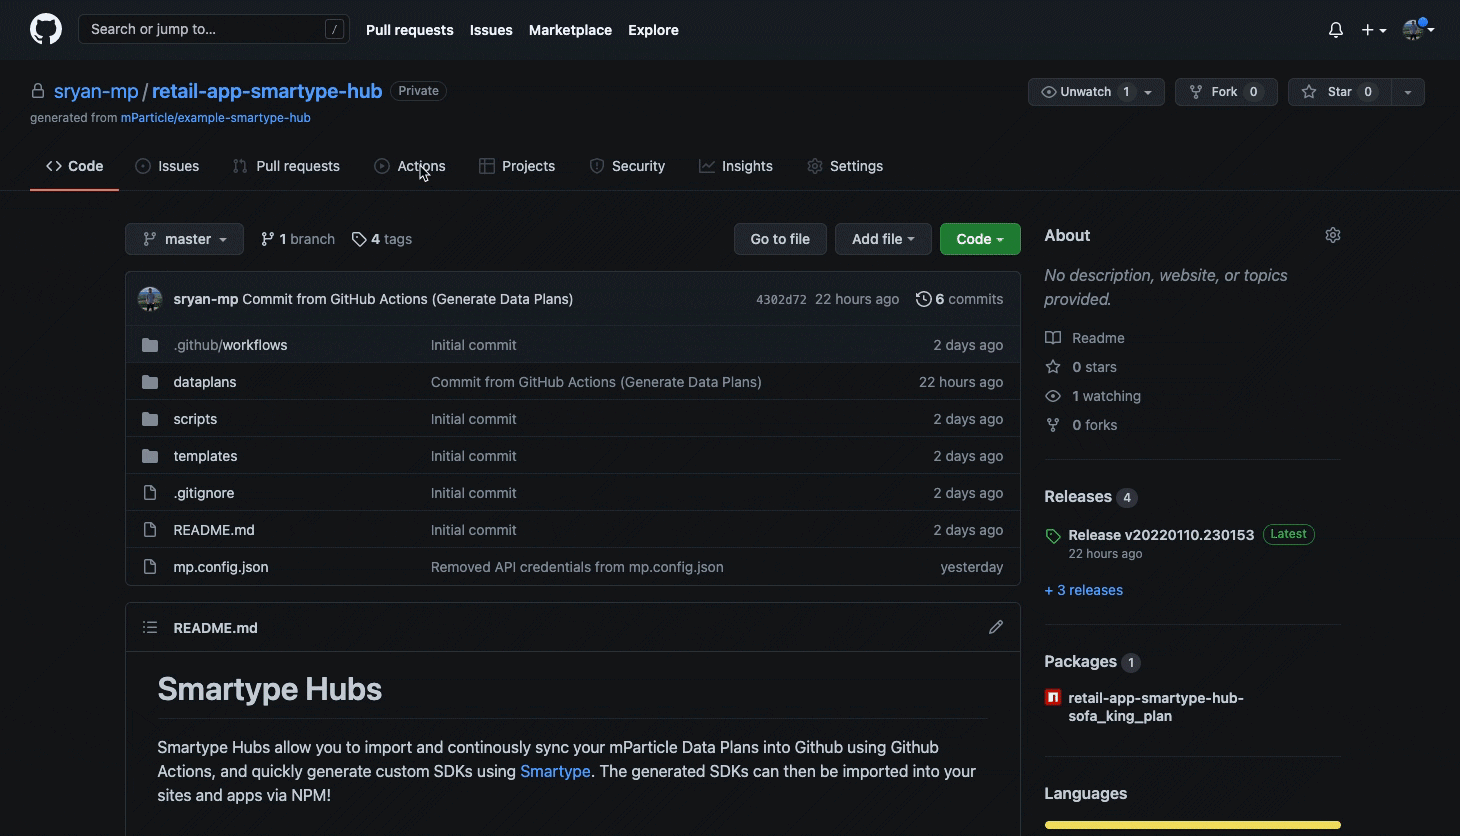This screenshot has height=836, width=1460.
Task: Show the + 3 releases link
Action: 1084,590
